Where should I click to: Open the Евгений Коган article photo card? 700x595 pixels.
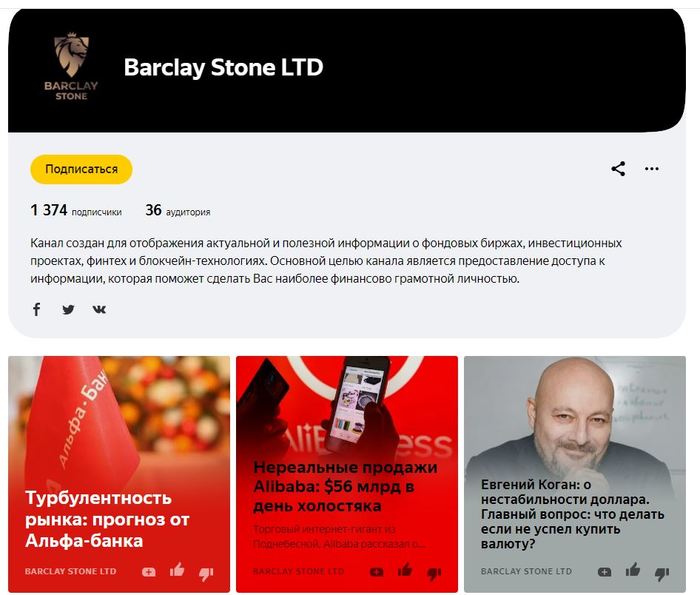click(575, 474)
